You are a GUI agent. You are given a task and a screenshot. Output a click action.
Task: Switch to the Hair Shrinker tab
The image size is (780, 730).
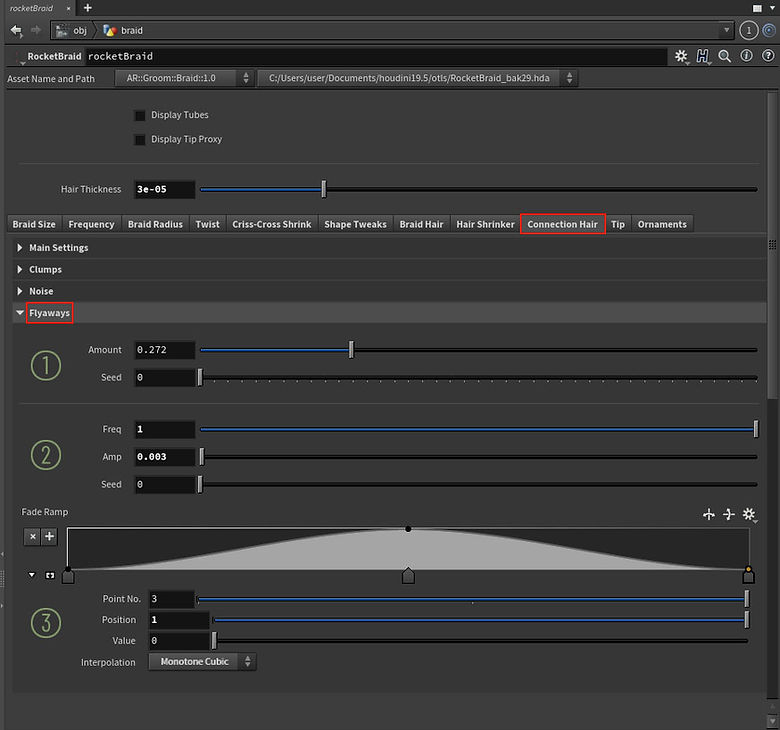click(486, 224)
